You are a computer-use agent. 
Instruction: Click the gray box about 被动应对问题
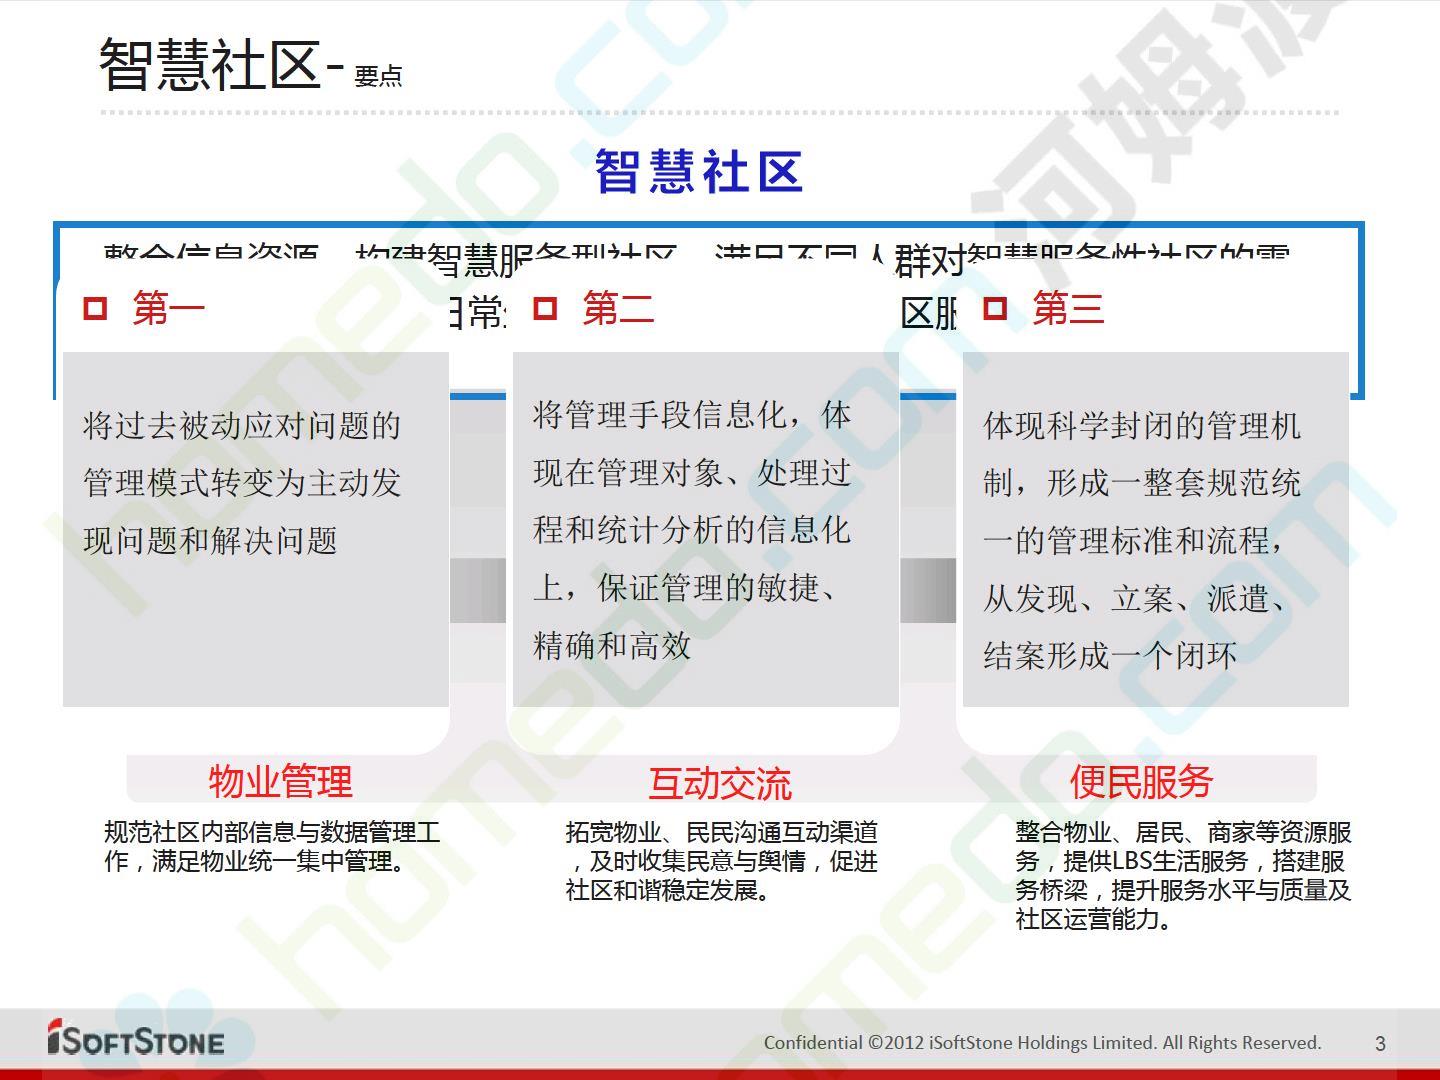(x=256, y=530)
